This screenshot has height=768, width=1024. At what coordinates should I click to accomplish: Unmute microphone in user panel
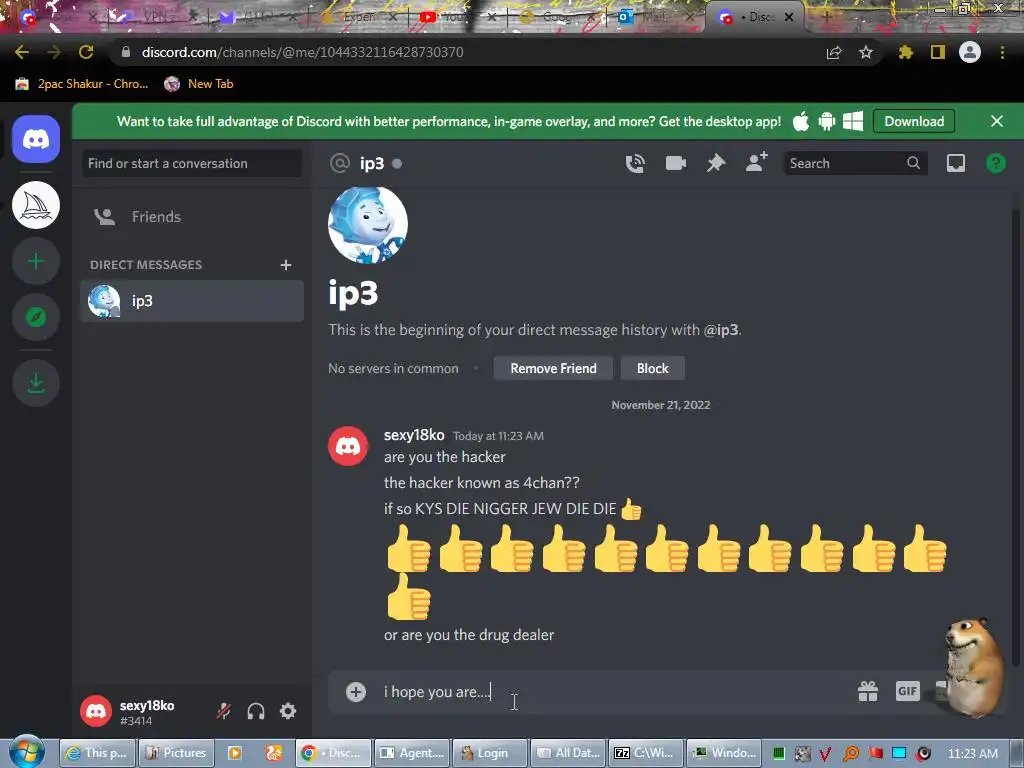223,711
